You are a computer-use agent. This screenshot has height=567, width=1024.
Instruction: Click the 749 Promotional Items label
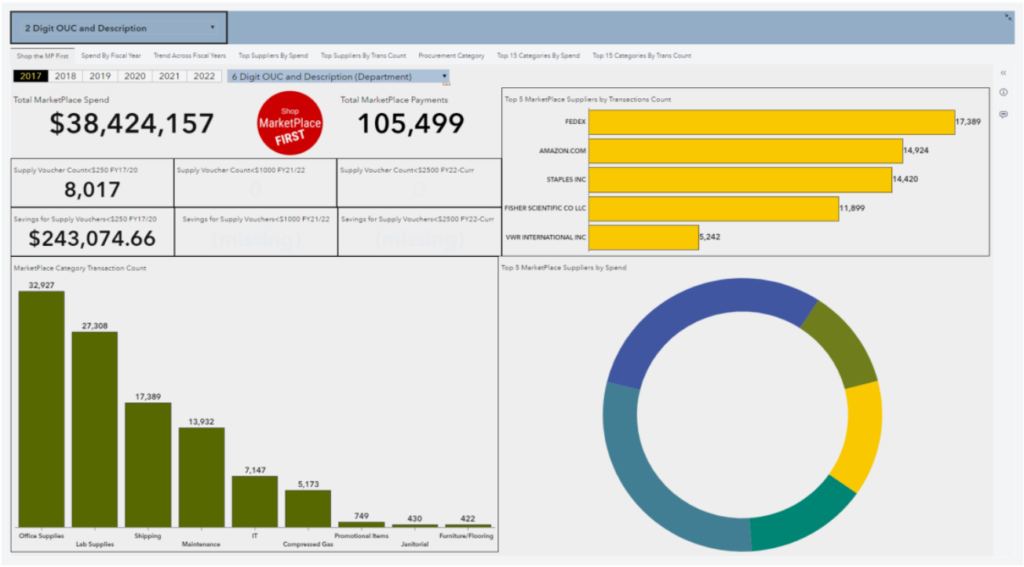[x=361, y=516]
